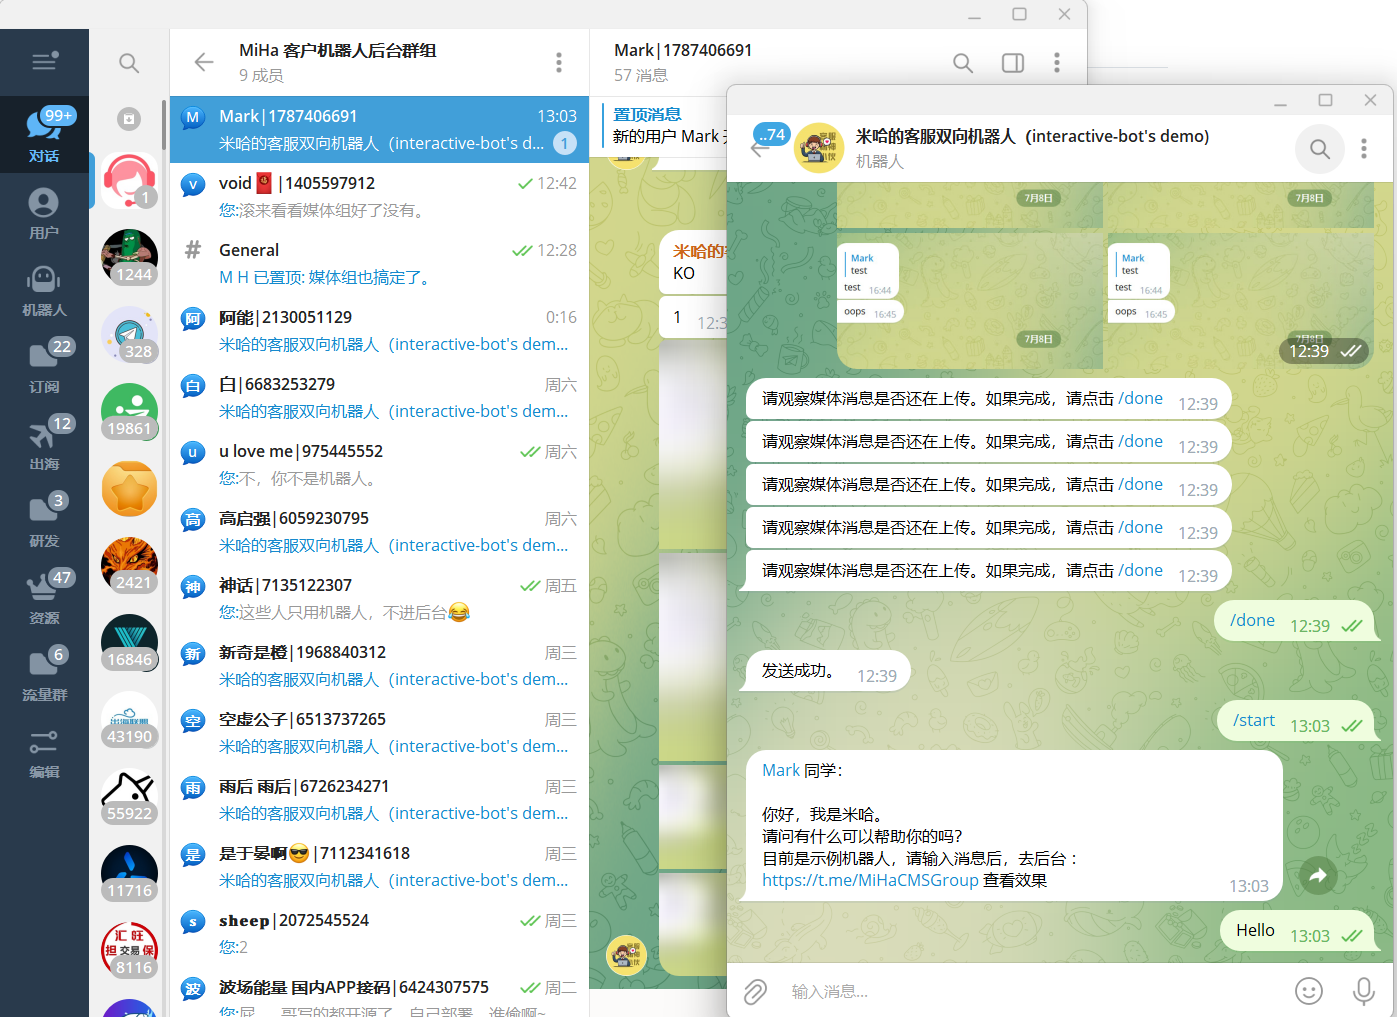Image resolution: width=1397 pixels, height=1017 pixels.
Task: Click the first /done command link
Action: click(x=1140, y=398)
